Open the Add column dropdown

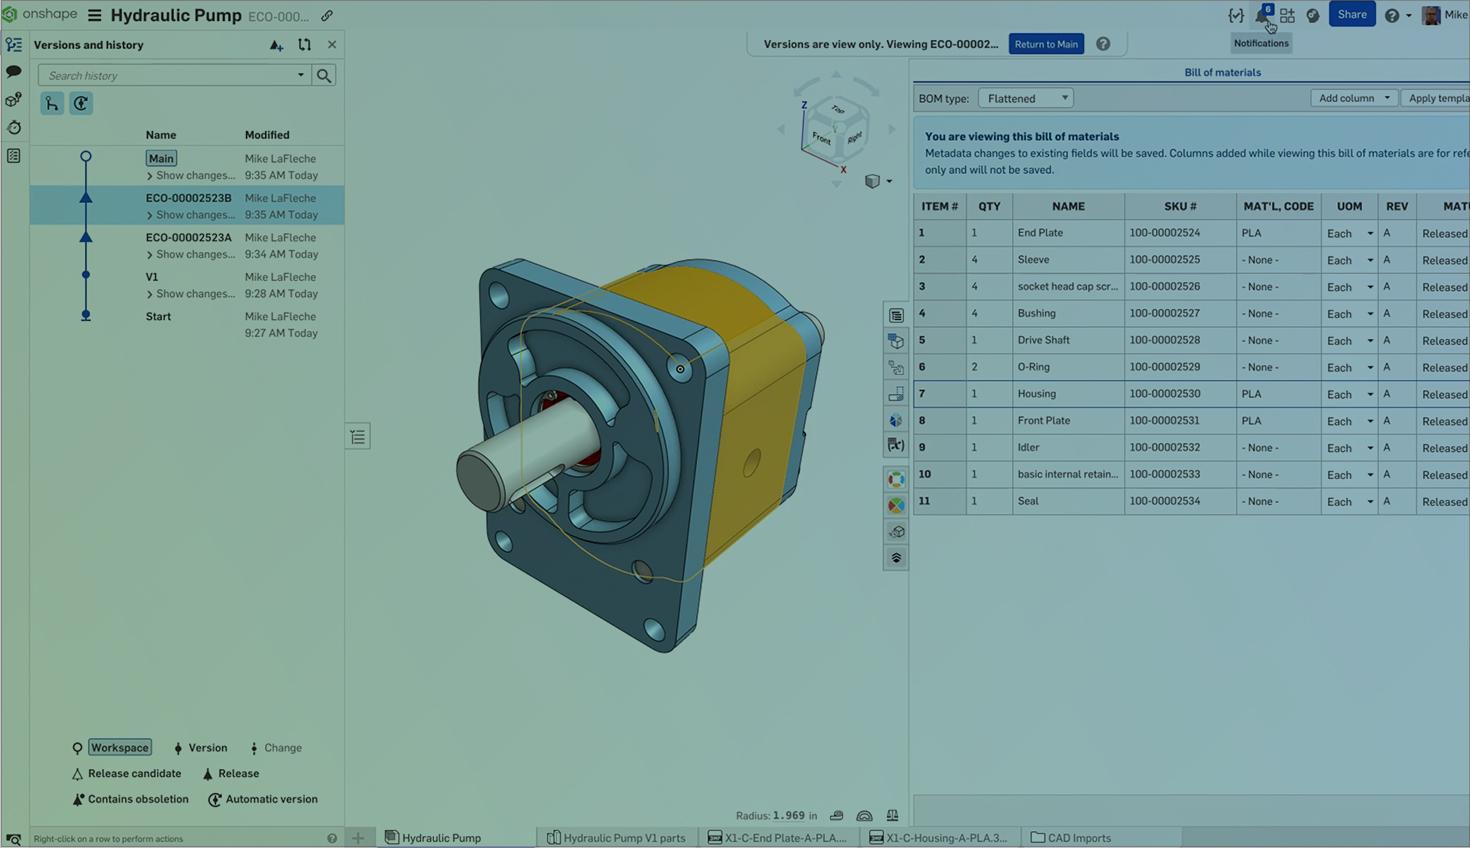pos(1353,98)
